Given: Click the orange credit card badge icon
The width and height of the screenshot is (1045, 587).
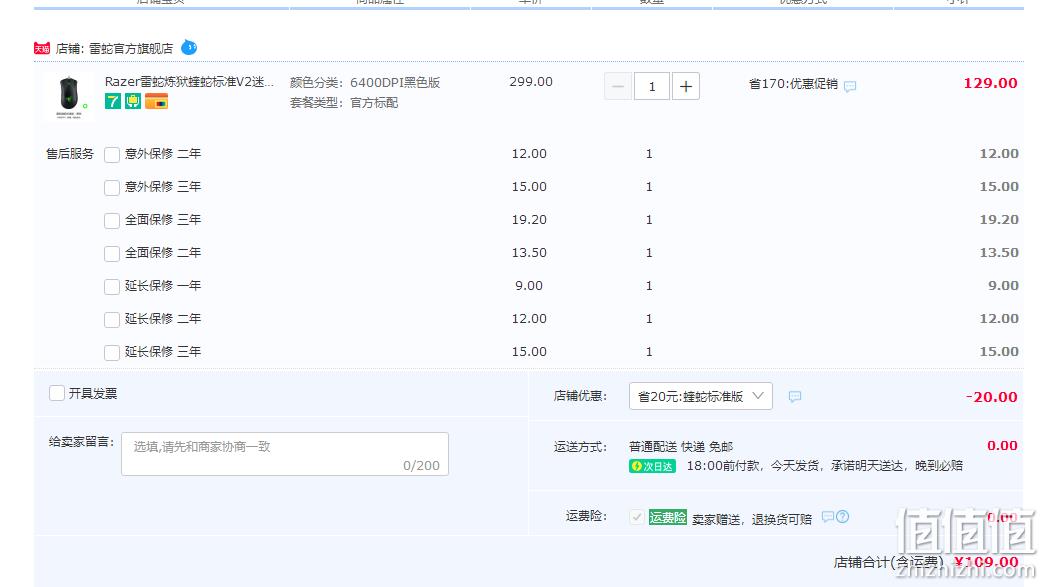Looking at the screenshot, I should (157, 101).
